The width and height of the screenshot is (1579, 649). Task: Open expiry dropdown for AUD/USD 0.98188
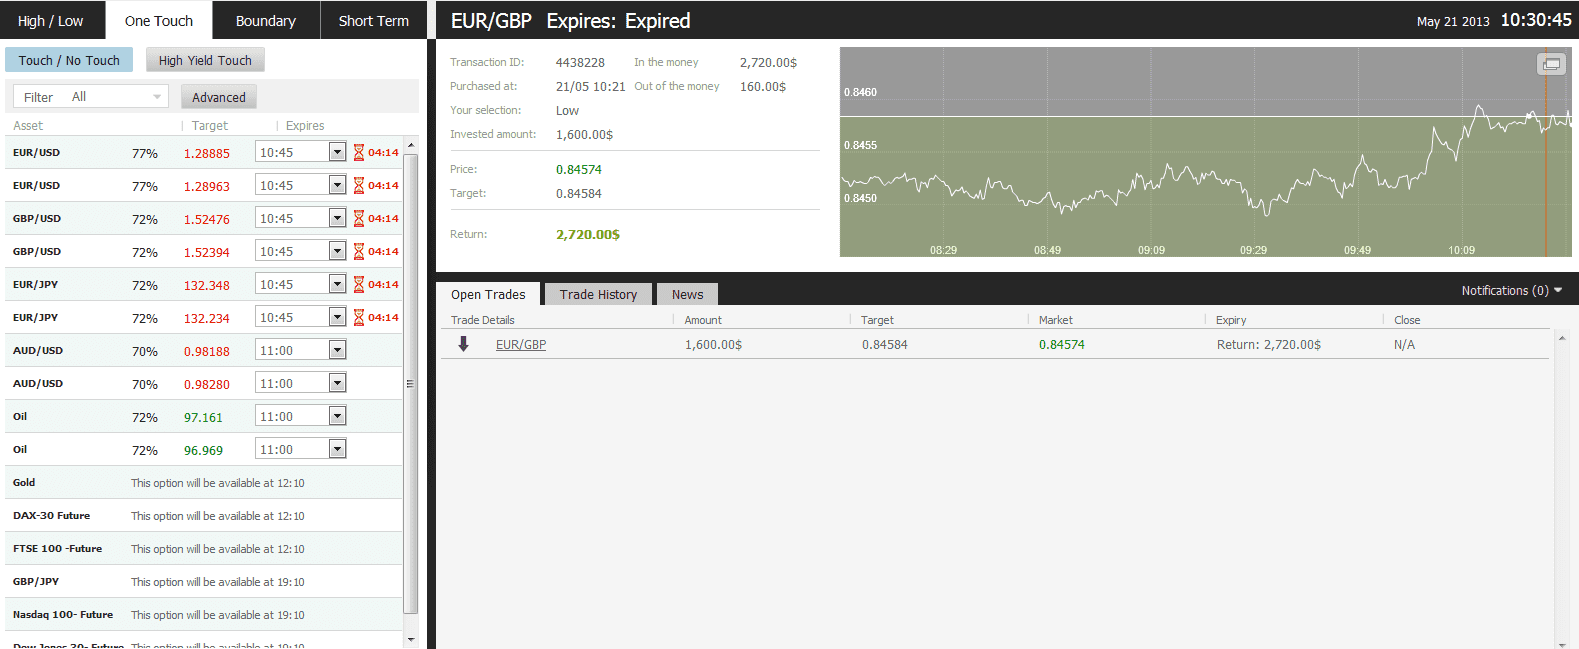(337, 350)
